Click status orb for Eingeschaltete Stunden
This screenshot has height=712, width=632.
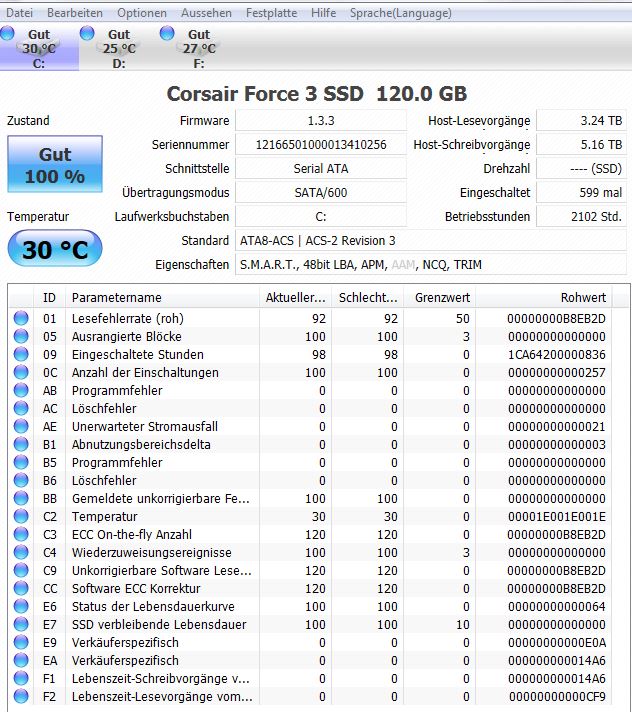tap(21, 354)
